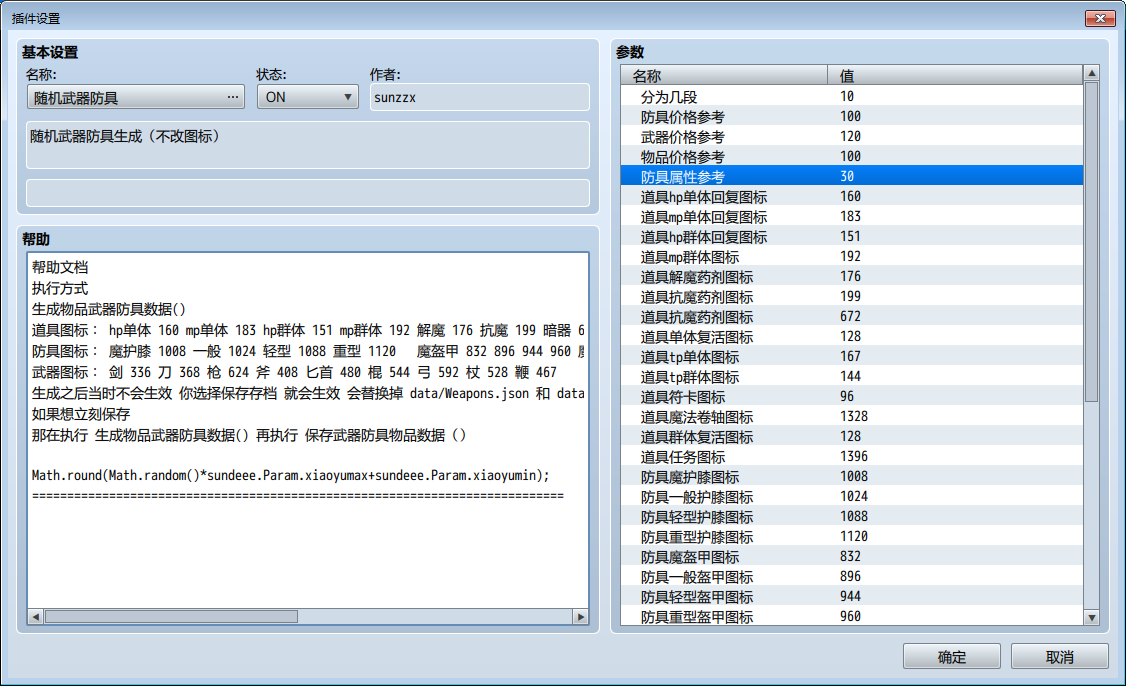Select the 道具mp单体回复图标 row
Viewport: 1126px width, 686px height.
coord(852,216)
